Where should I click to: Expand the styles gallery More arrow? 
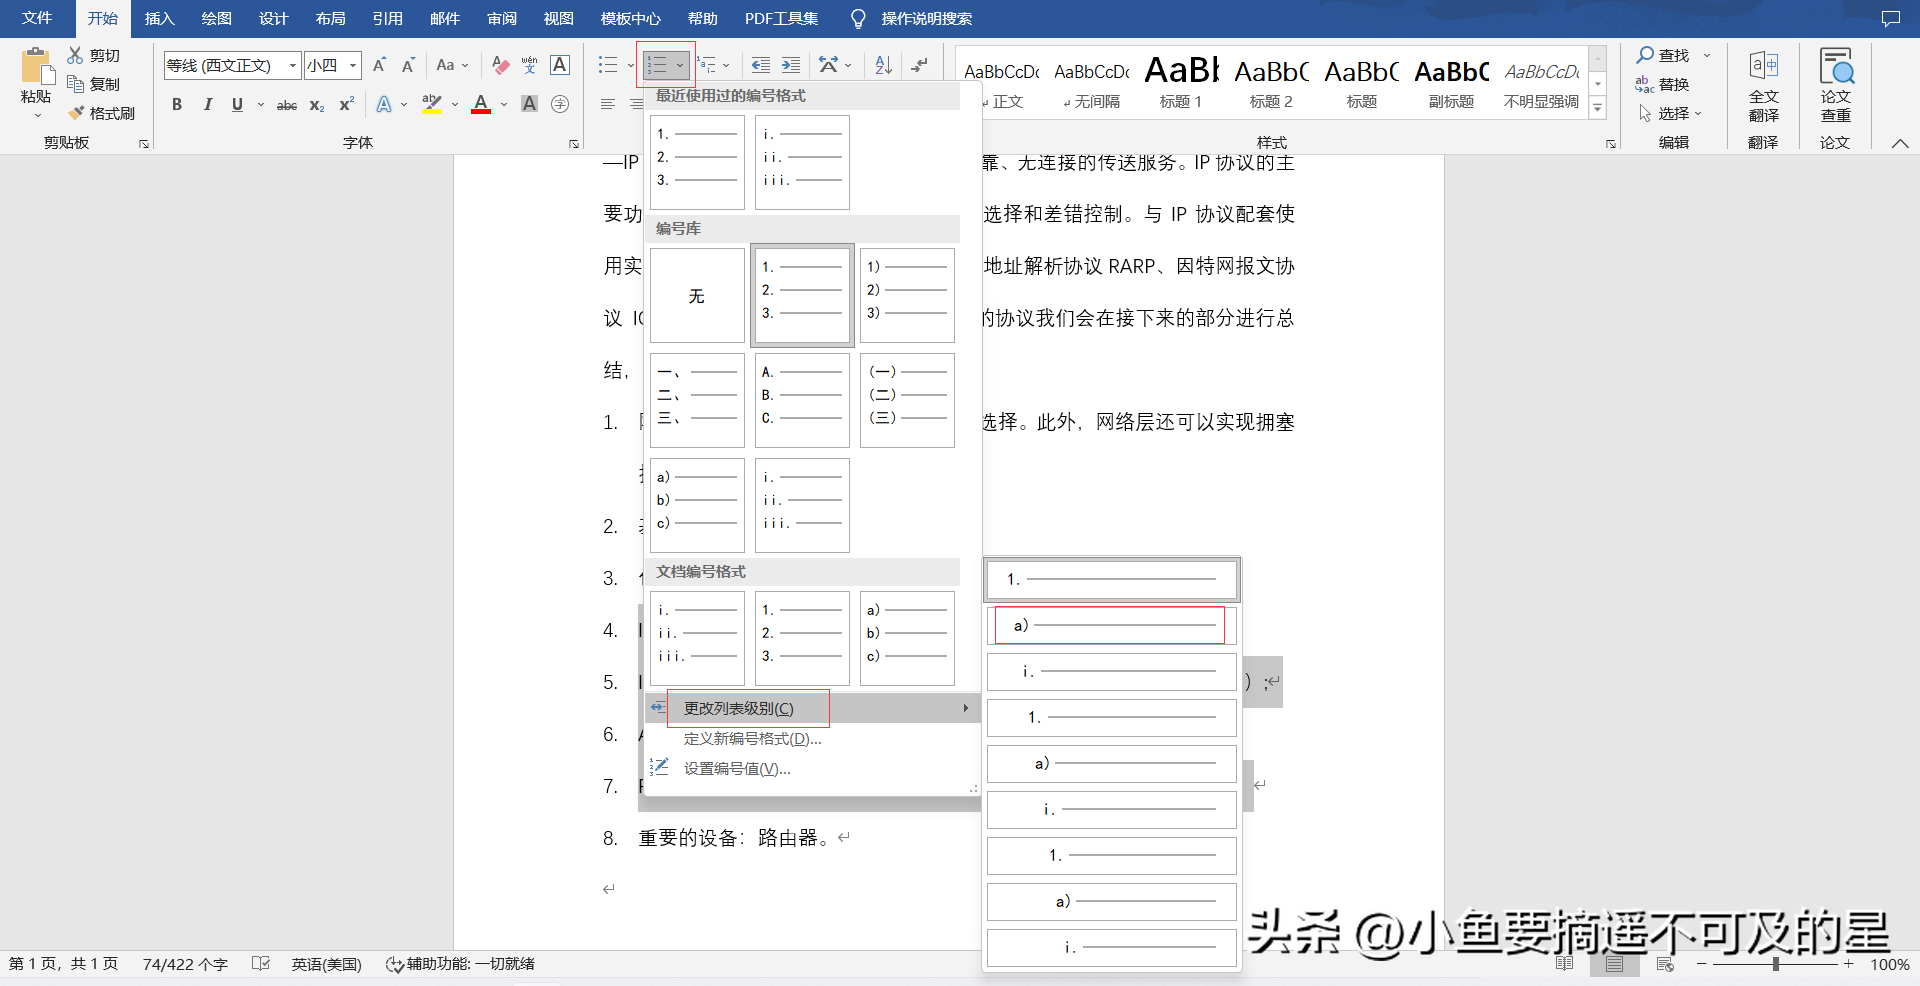(x=1598, y=108)
